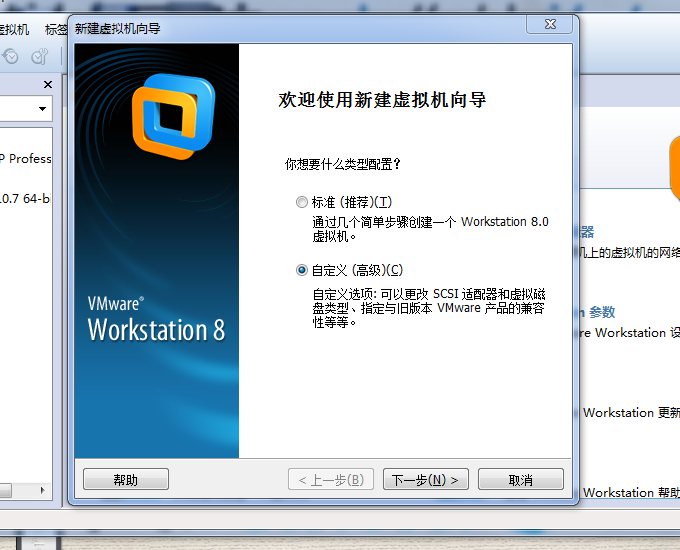
Task: Open the library sidebar dropdown arrow
Action: click(x=42, y=108)
